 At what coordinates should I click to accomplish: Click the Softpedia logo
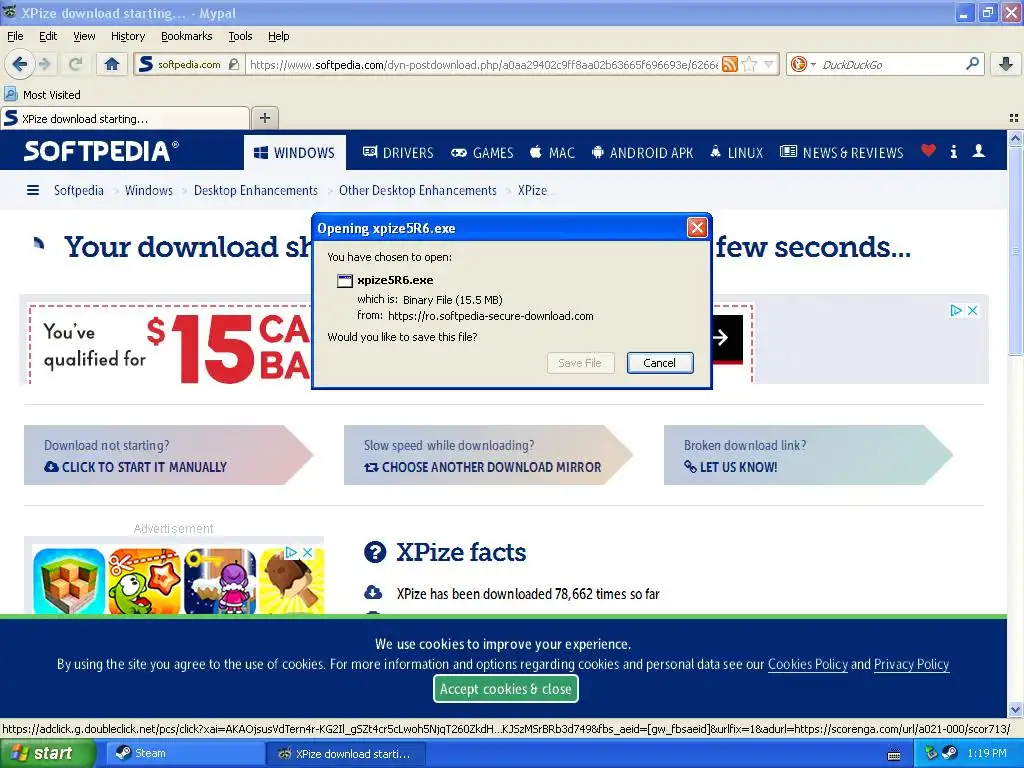(101, 151)
